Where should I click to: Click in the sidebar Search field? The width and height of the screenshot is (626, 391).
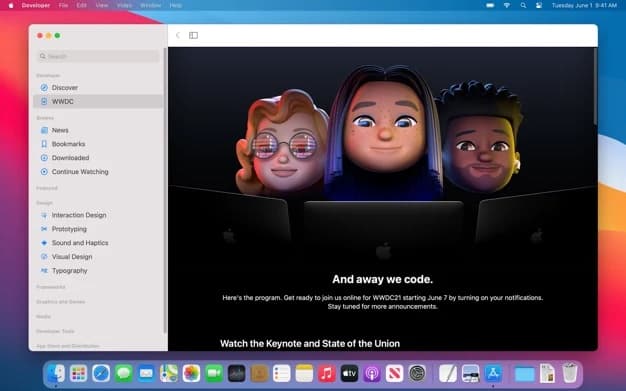point(98,56)
